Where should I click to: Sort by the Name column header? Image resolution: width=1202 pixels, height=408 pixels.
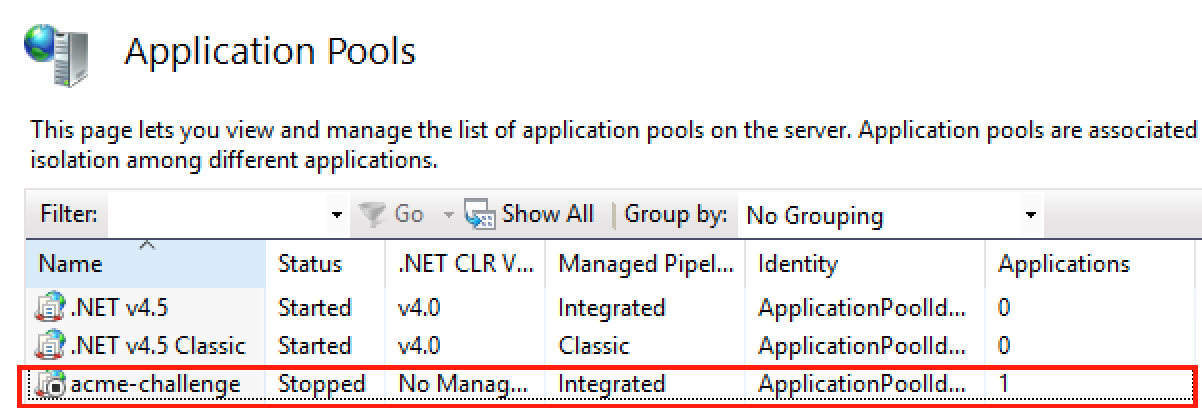[148, 264]
